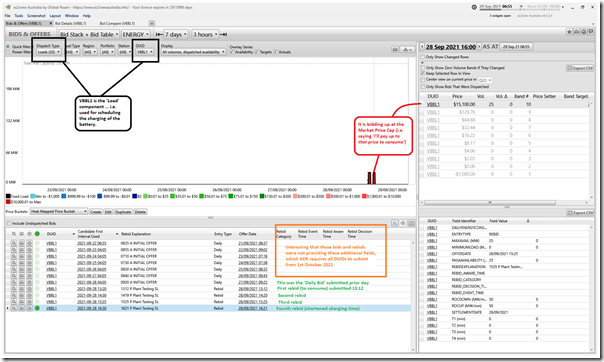Open the Window menu
The image size is (604, 362).
coord(72,16)
